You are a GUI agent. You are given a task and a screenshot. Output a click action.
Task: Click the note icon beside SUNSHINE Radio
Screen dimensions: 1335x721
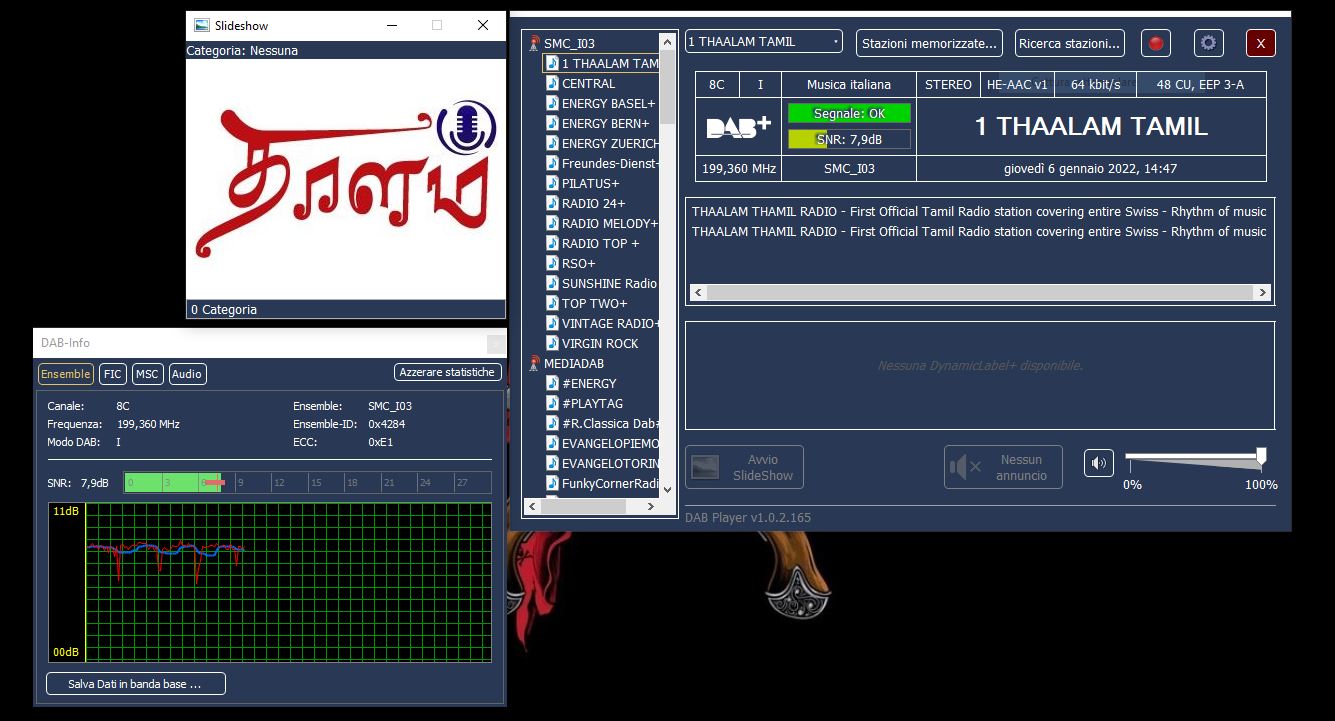click(552, 283)
